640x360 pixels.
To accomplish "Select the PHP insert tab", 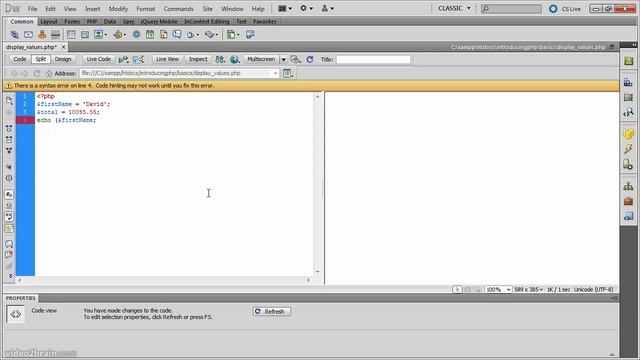I will tap(92, 21).
